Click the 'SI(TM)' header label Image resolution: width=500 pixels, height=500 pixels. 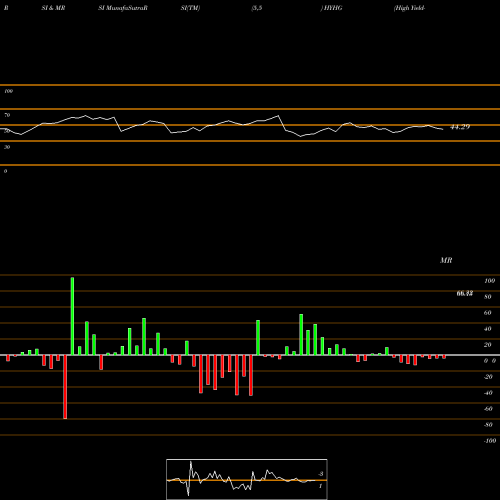(x=190, y=8)
